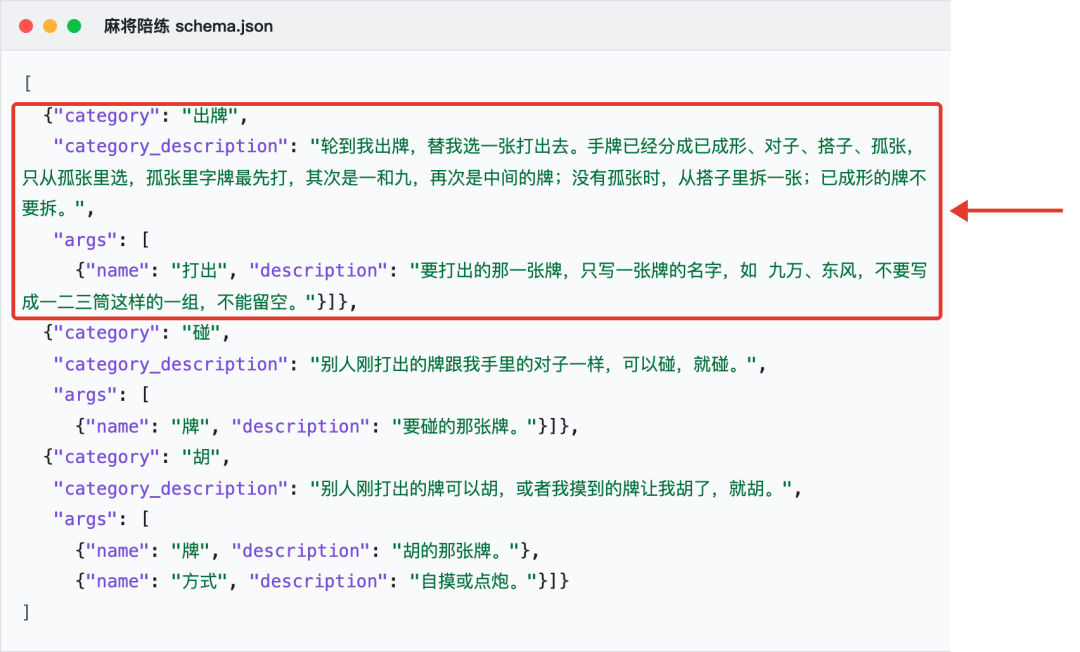Click the "name" key before "方式"
Screen dimensions: 1080x652
(x=116, y=581)
